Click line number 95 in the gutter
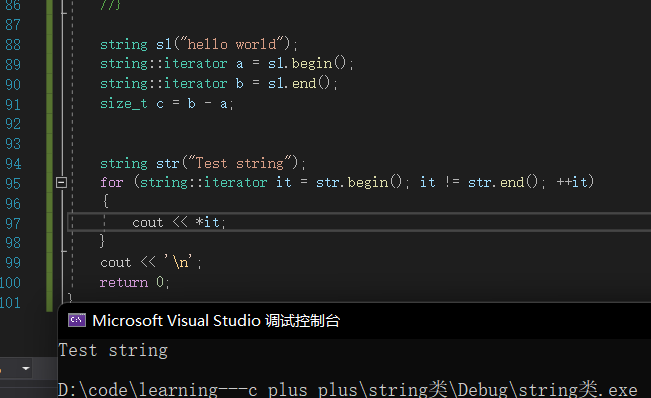Screen dimensions: 651x398 13,183
